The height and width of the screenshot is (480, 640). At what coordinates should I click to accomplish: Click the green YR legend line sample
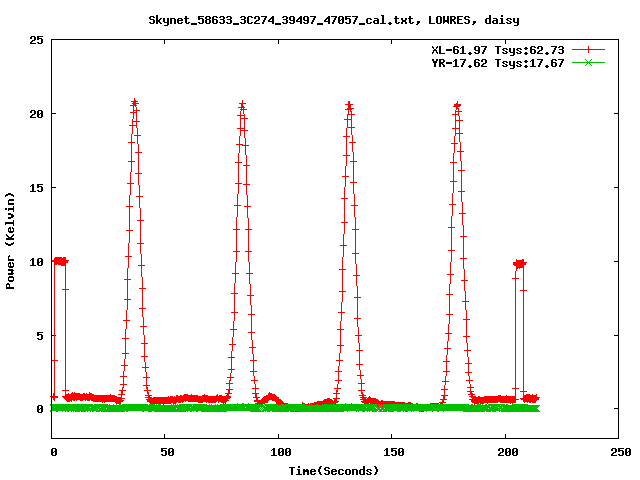point(588,62)
